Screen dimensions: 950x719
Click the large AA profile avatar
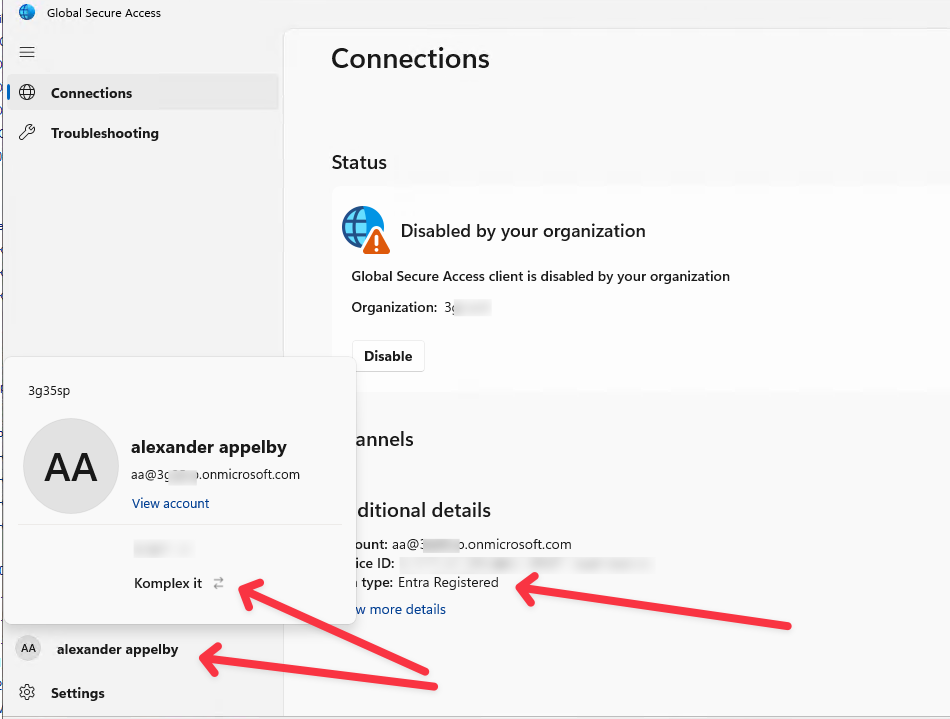tap(71, 467)
